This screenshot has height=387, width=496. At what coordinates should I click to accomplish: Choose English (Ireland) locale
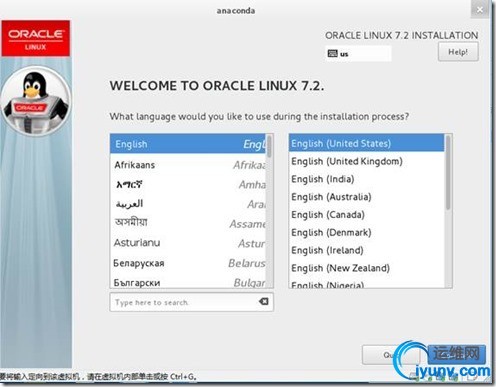(x=367, y=250)
